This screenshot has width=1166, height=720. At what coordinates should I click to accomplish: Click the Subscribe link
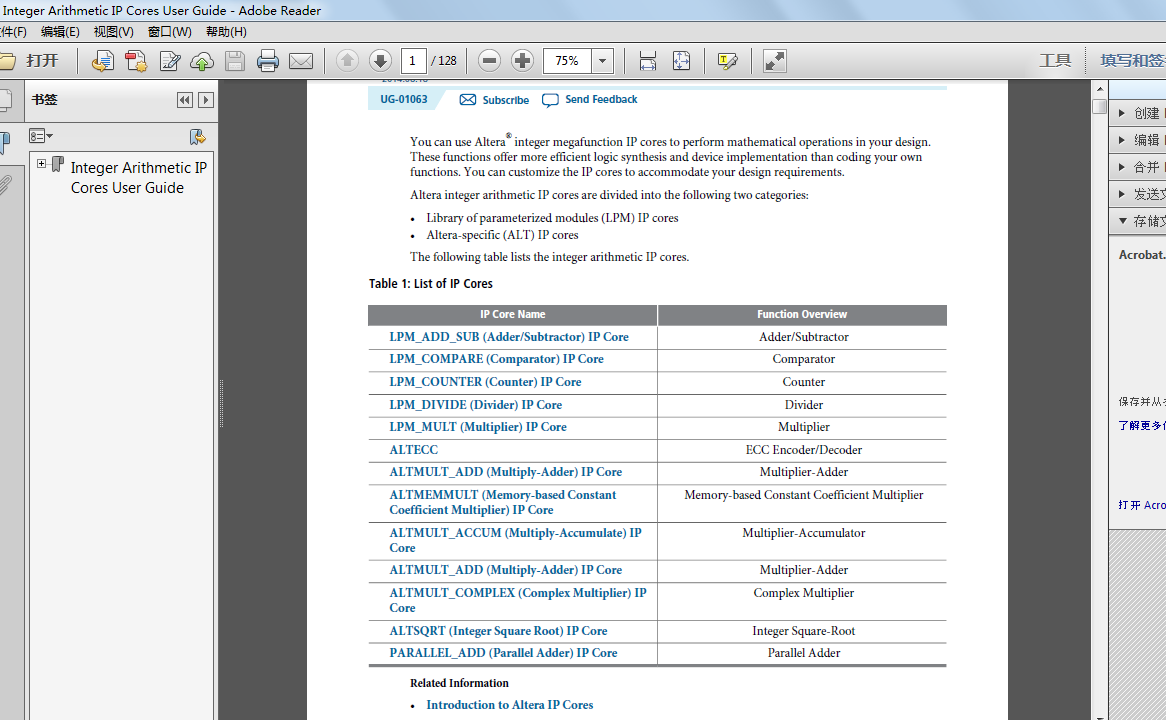tap(495, 100)
